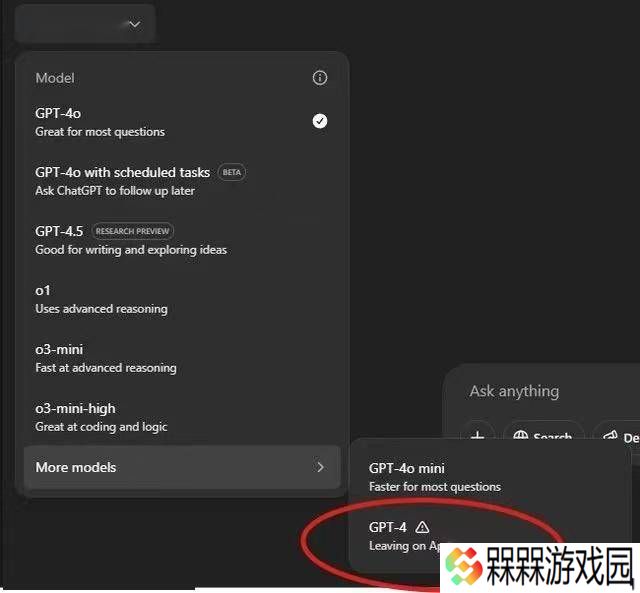Switch to the o1 model

click(182, 299)
